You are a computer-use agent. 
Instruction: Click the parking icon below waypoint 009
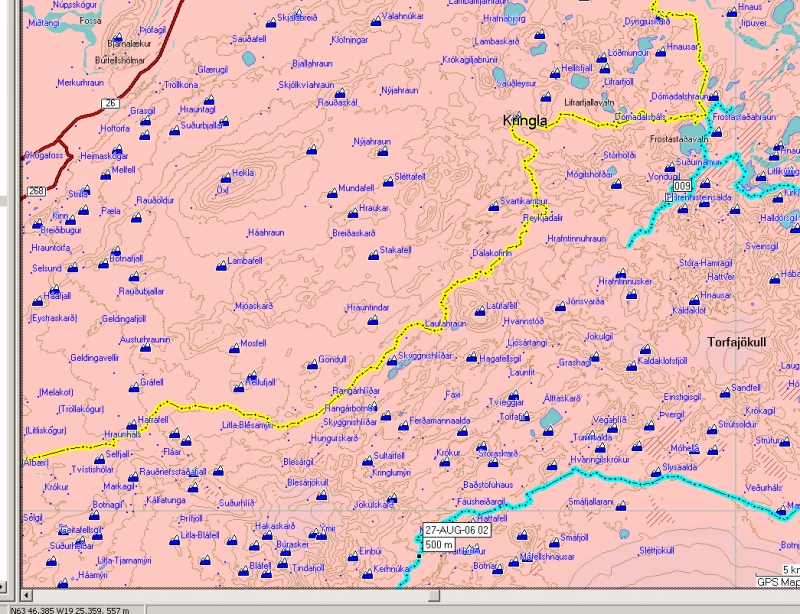coord(669,197)
